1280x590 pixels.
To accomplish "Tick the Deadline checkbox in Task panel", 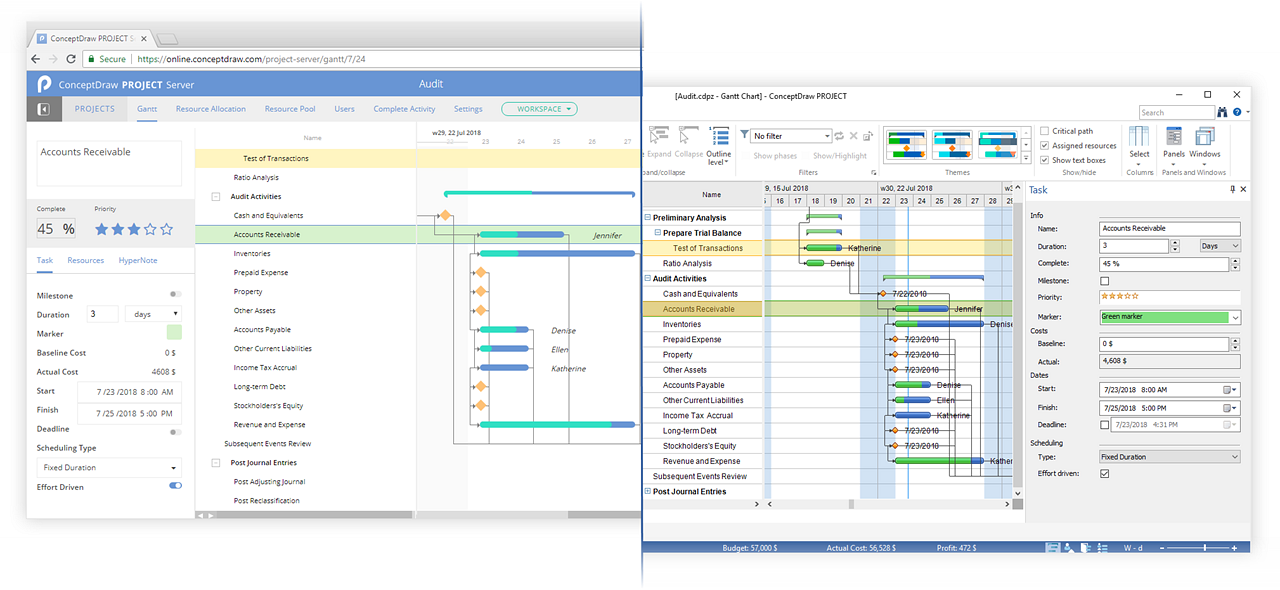I will click(x=1104, y=424).
